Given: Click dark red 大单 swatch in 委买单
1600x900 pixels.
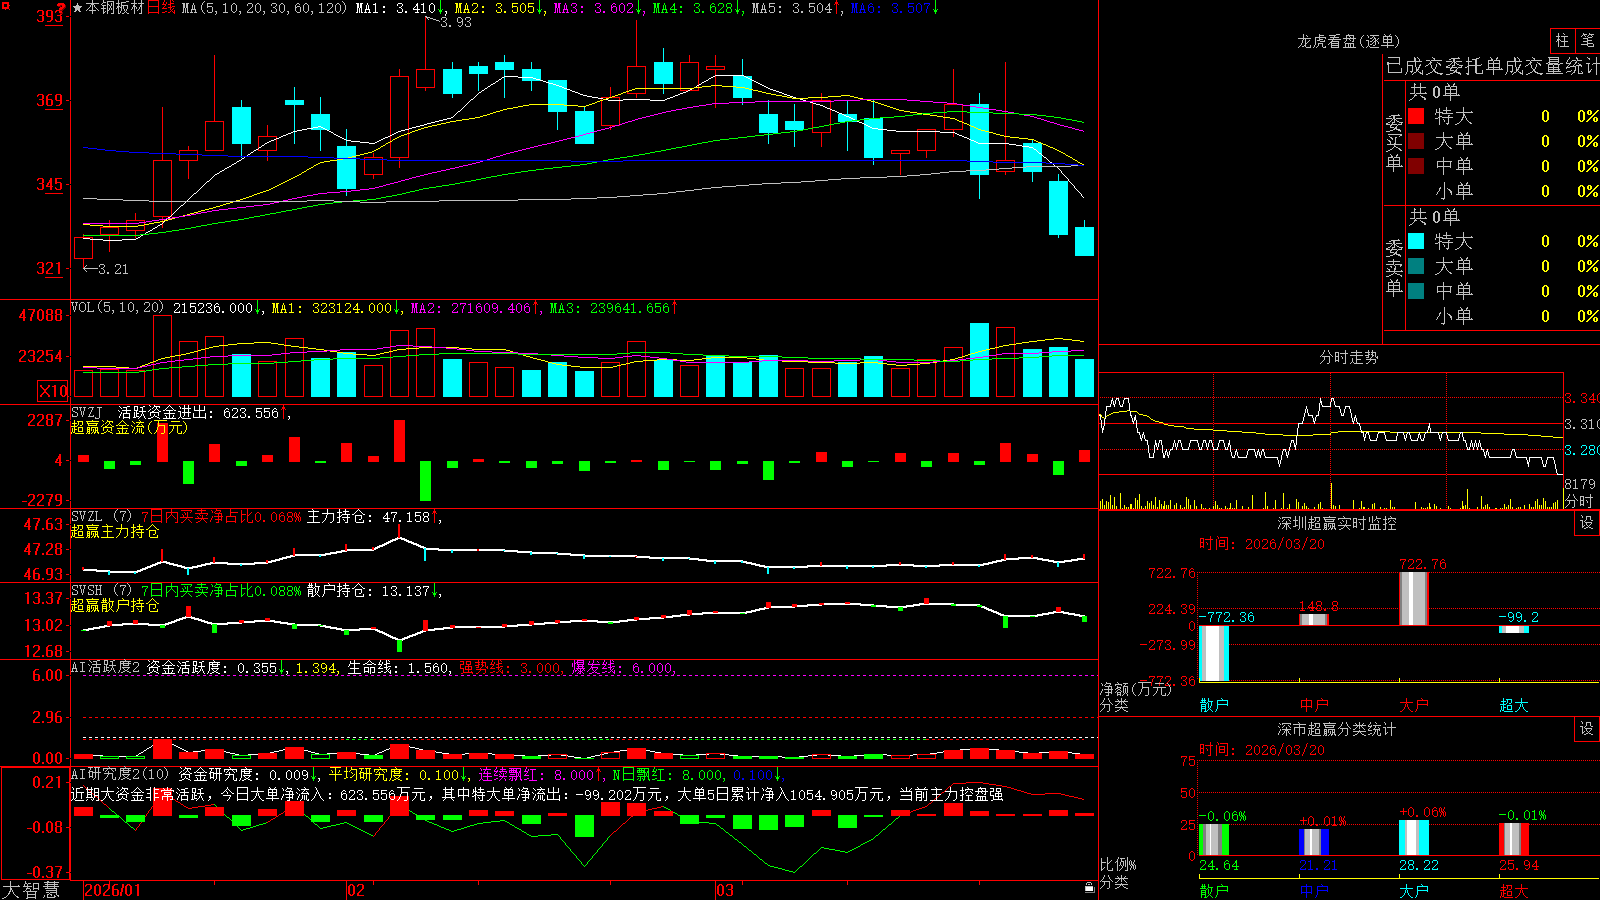Looking at the screenshot, I should [x=1416, y=141].
